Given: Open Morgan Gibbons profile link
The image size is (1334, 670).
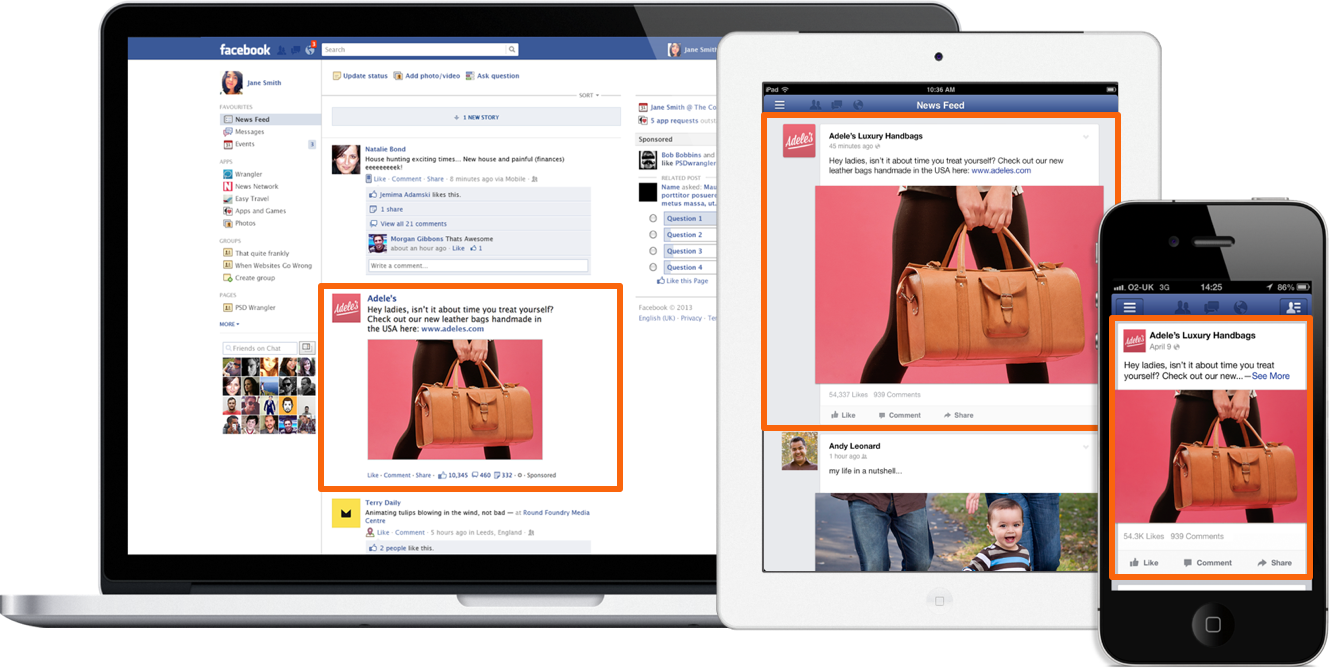Looking at the screenshot, I should point(417,239).
